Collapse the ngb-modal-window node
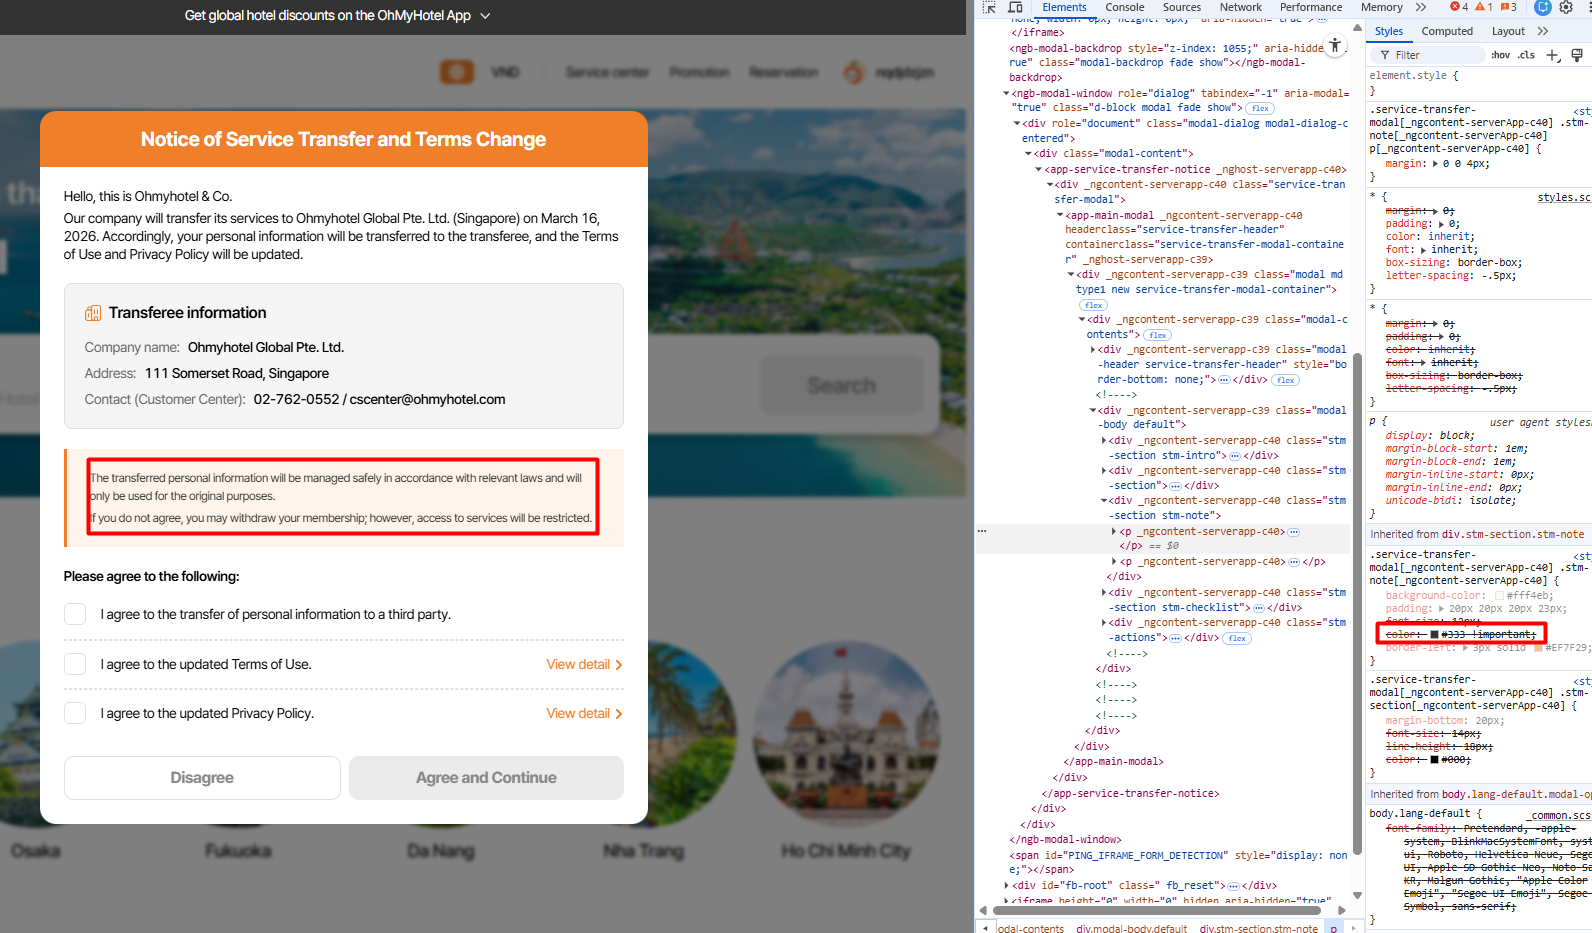The height and width of the screenshot is (933, 1592). point(1006,94)
